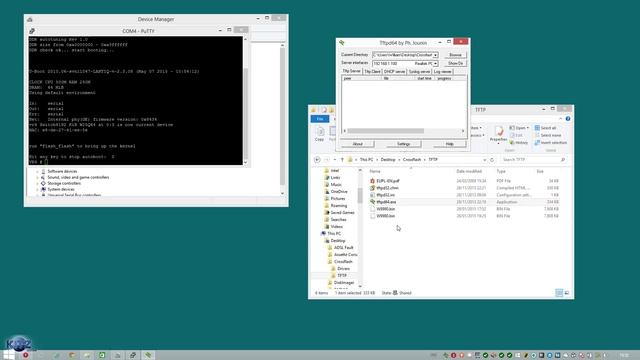Image resolution: width=640 pixels, height=360 pixels.
Task: Select OneDrive in Explorer navigation pane
Action: click(339, 191)
